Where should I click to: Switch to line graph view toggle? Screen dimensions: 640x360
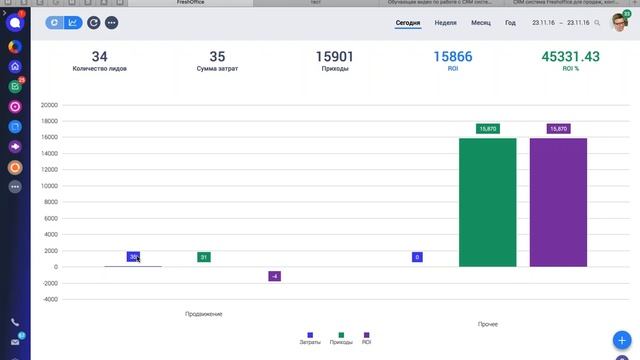coord(73,23)
